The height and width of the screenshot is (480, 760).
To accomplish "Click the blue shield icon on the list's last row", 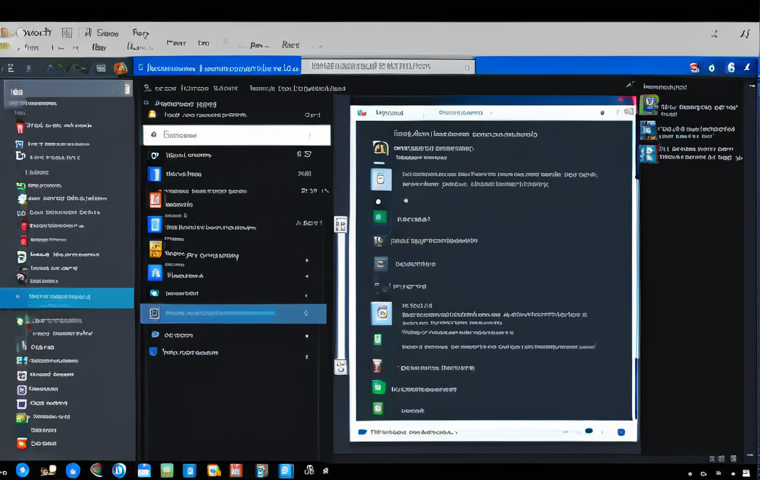I will coord(153,352).
